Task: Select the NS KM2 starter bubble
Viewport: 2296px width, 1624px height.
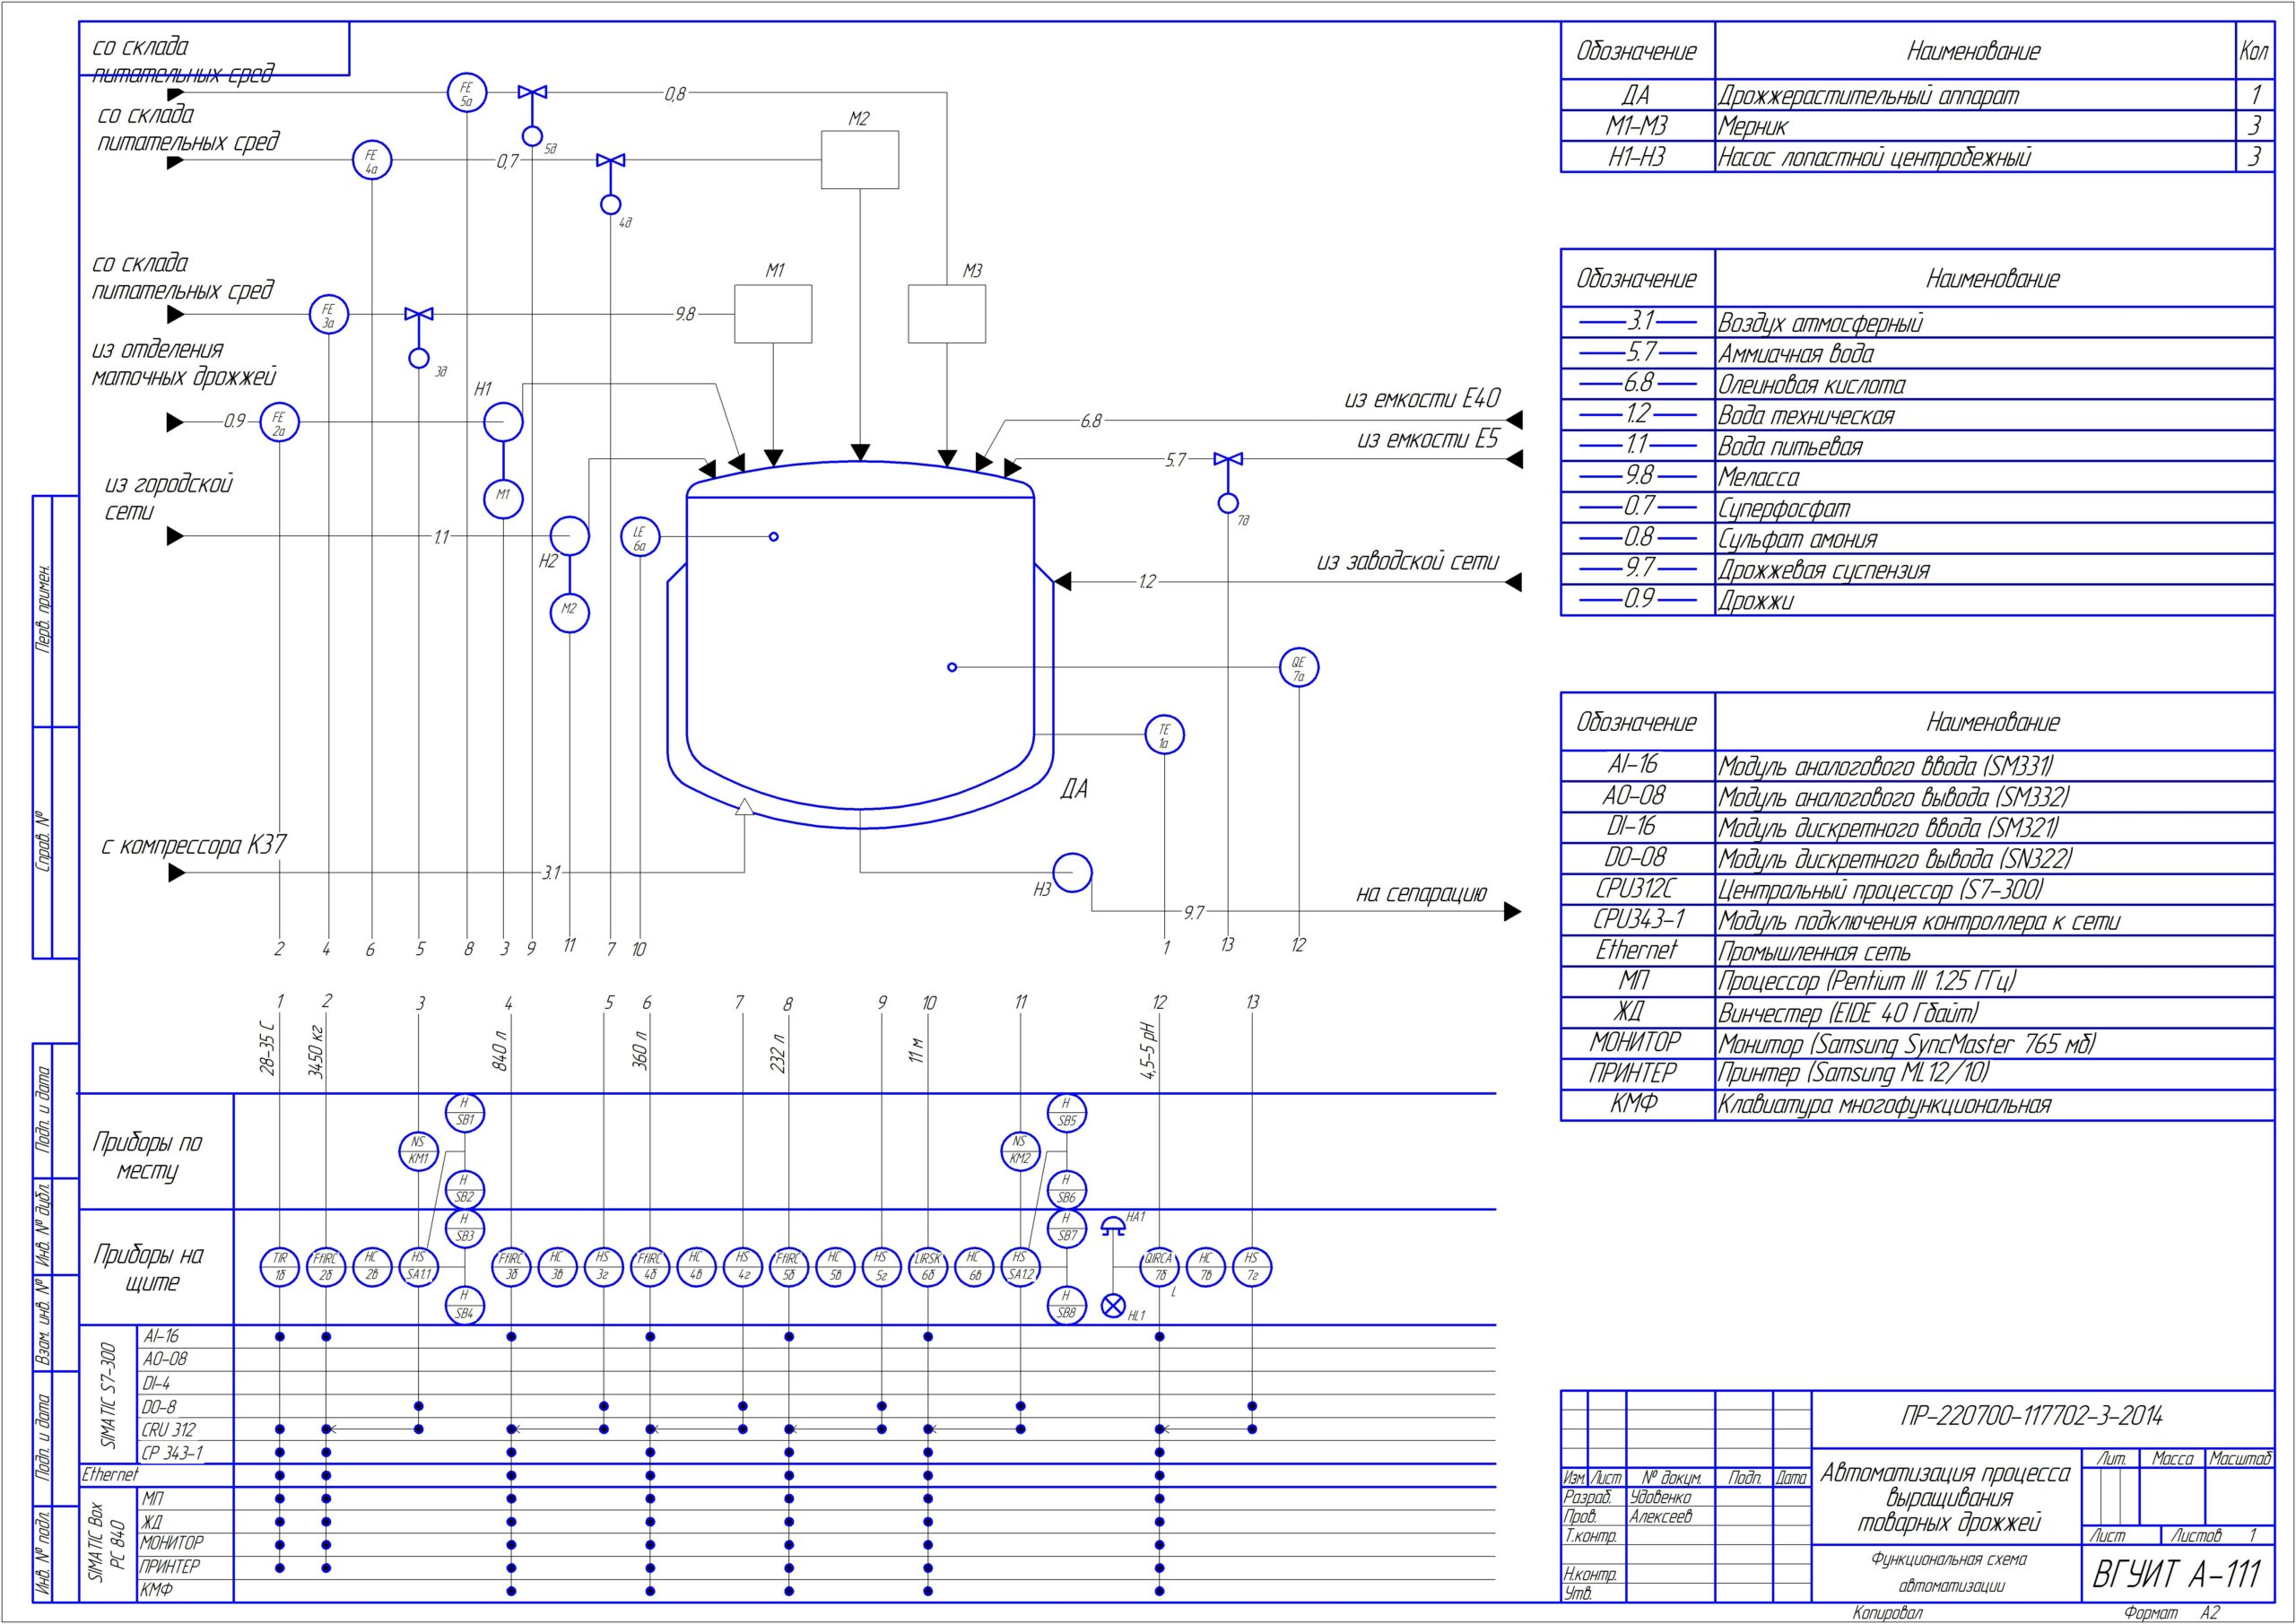Action: [x=1020, y=1151]
